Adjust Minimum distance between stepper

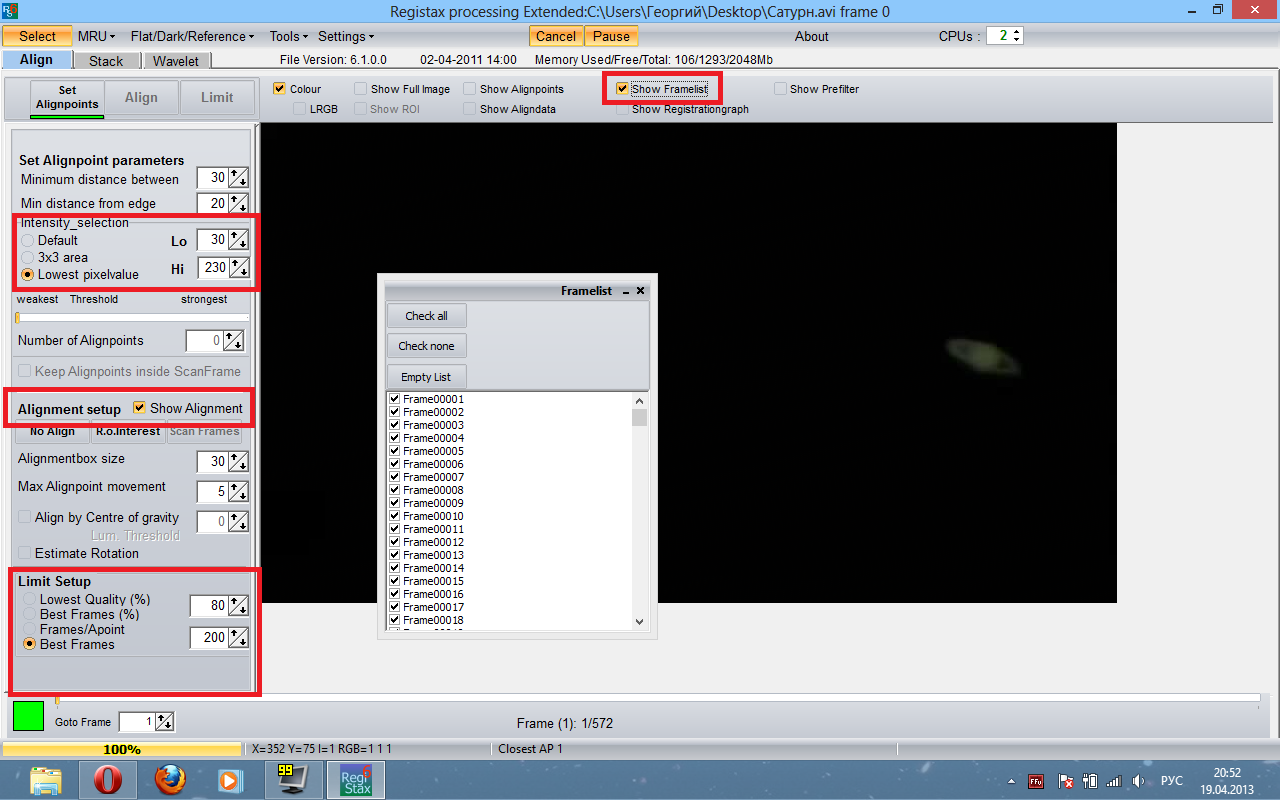(x=238, y=179)
